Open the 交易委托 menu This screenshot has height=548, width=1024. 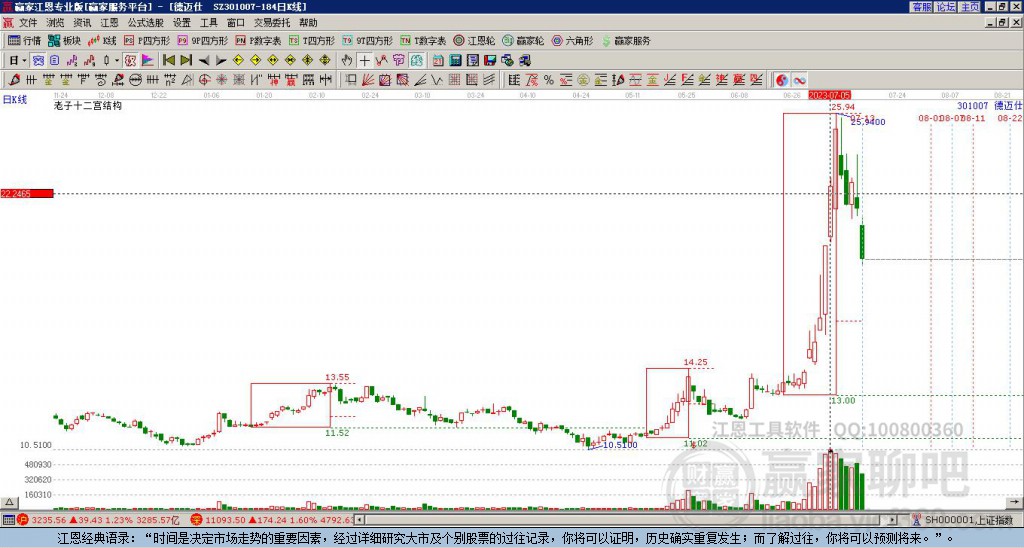[x=272, y=23]
